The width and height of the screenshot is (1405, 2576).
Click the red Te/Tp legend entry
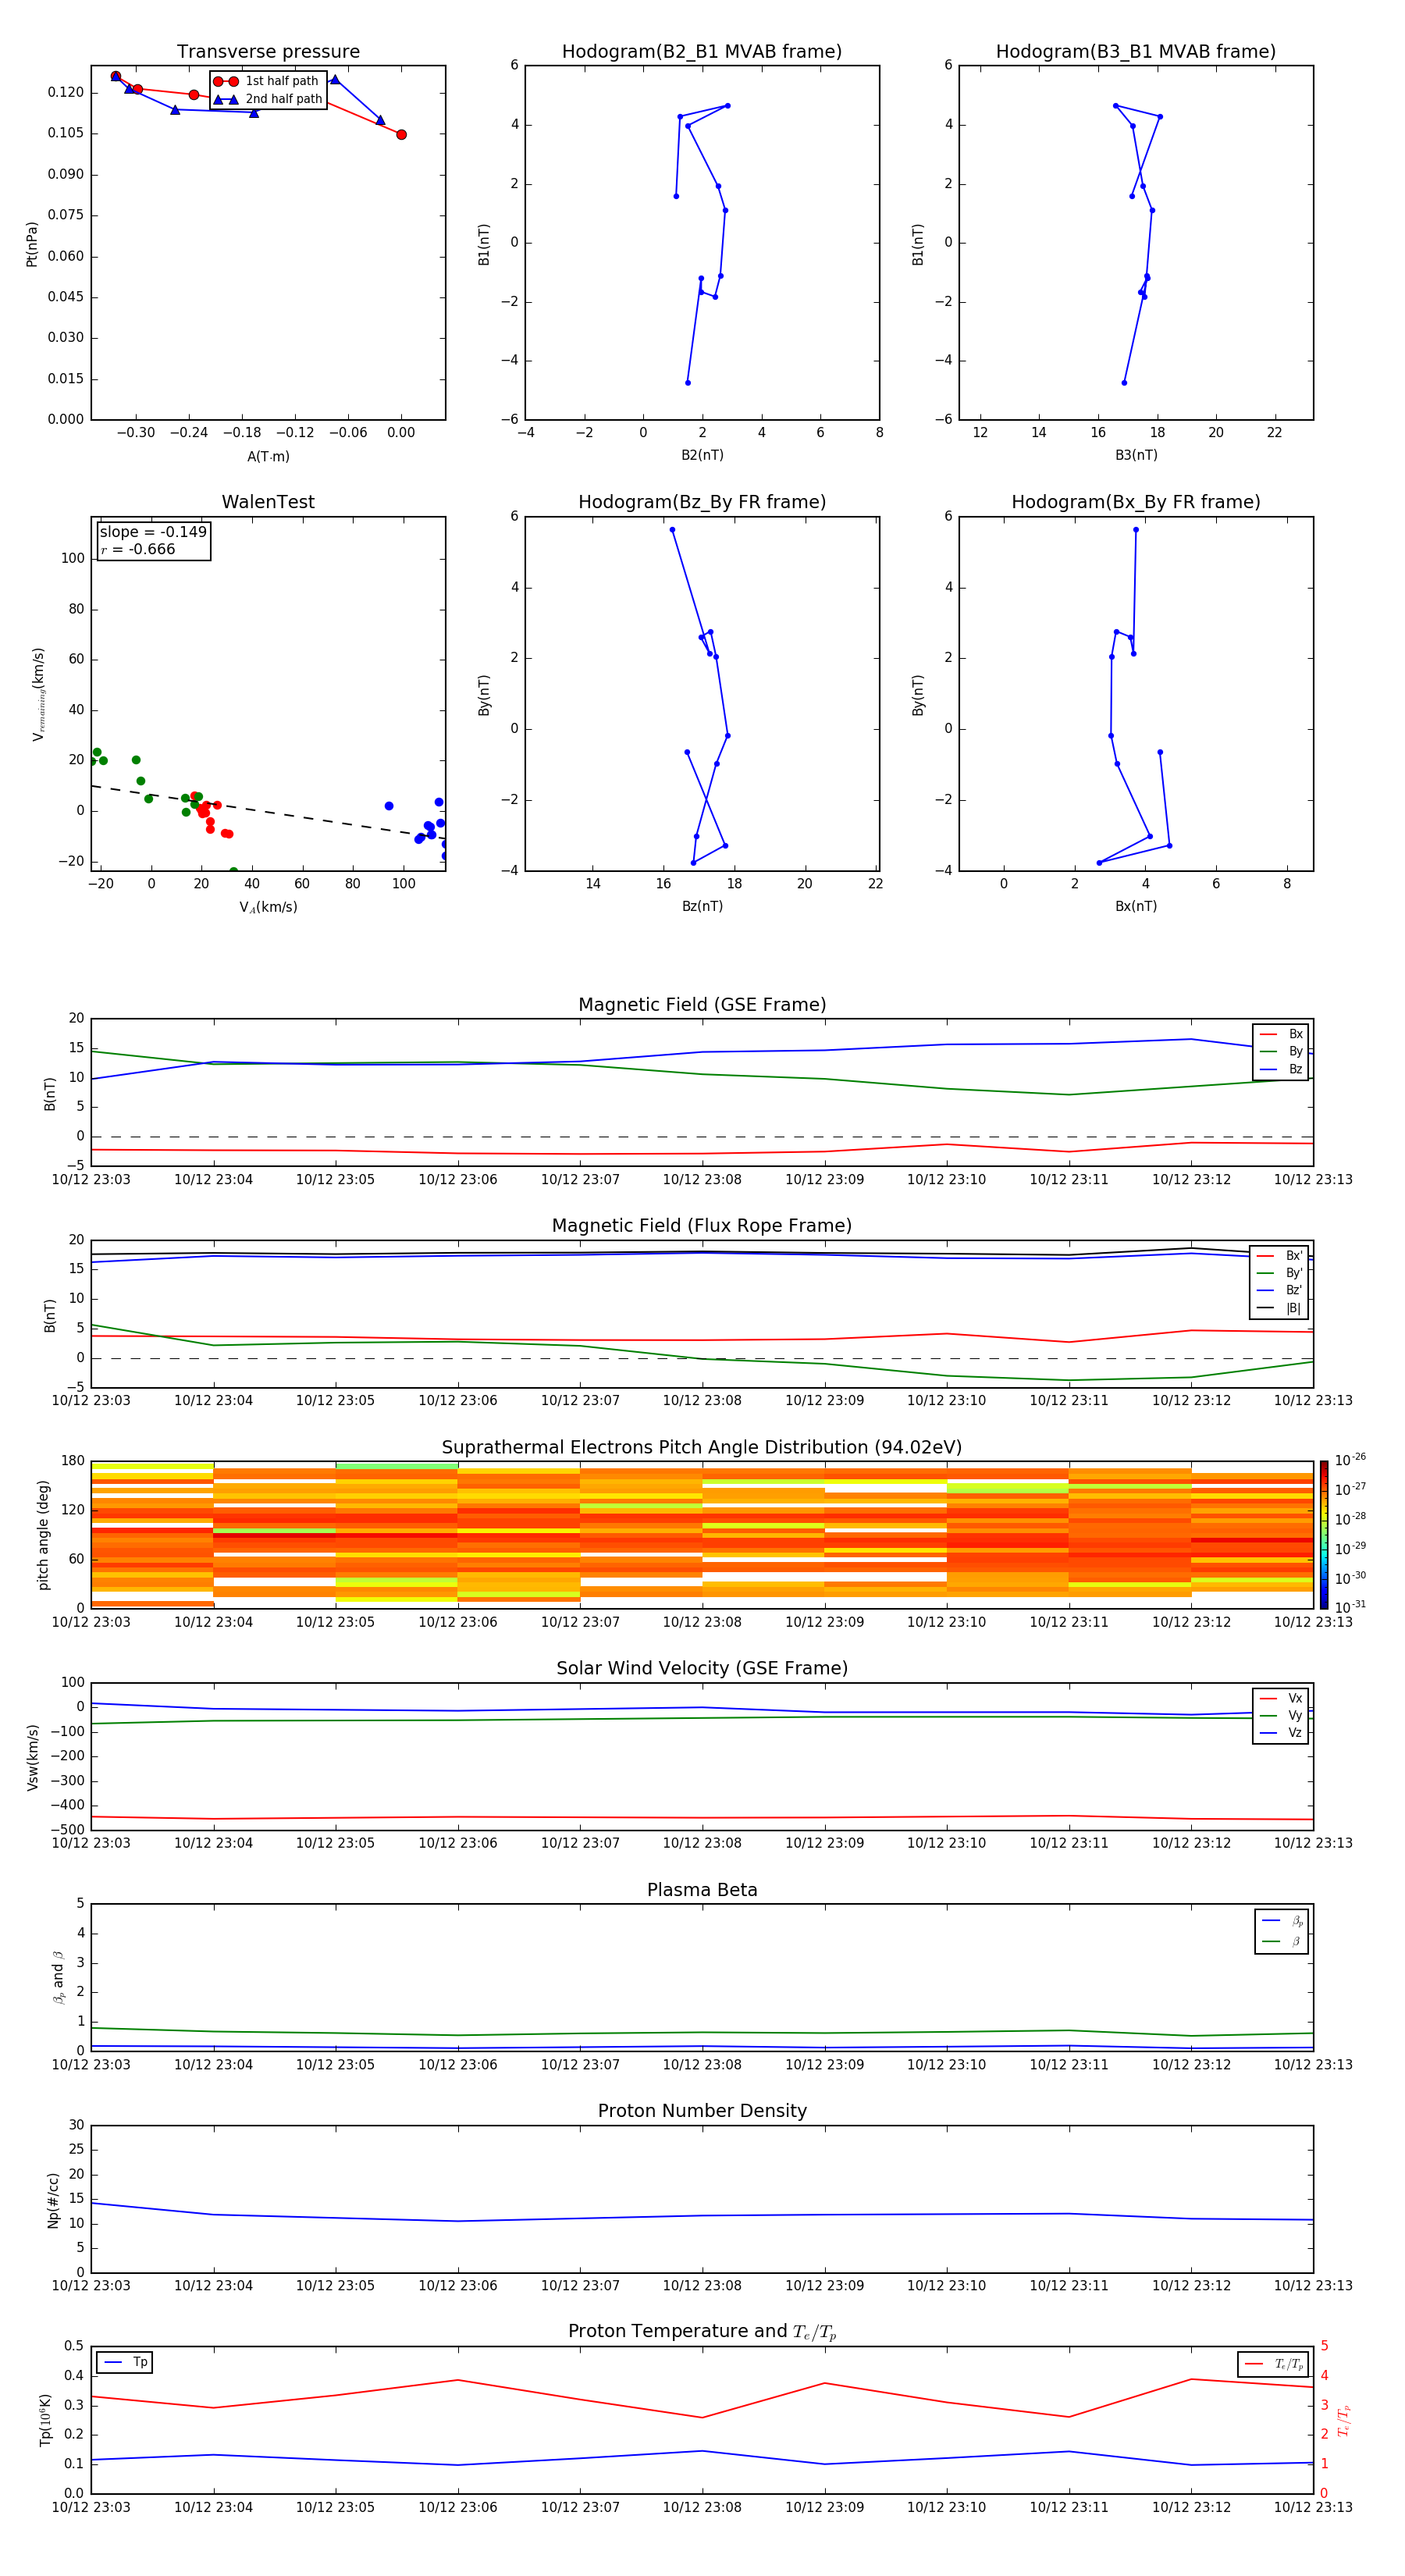pos(1273,2365)
